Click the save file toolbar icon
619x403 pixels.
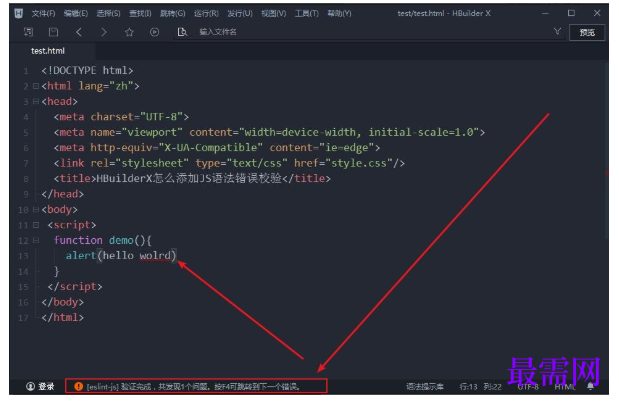(x=53, y=32)
